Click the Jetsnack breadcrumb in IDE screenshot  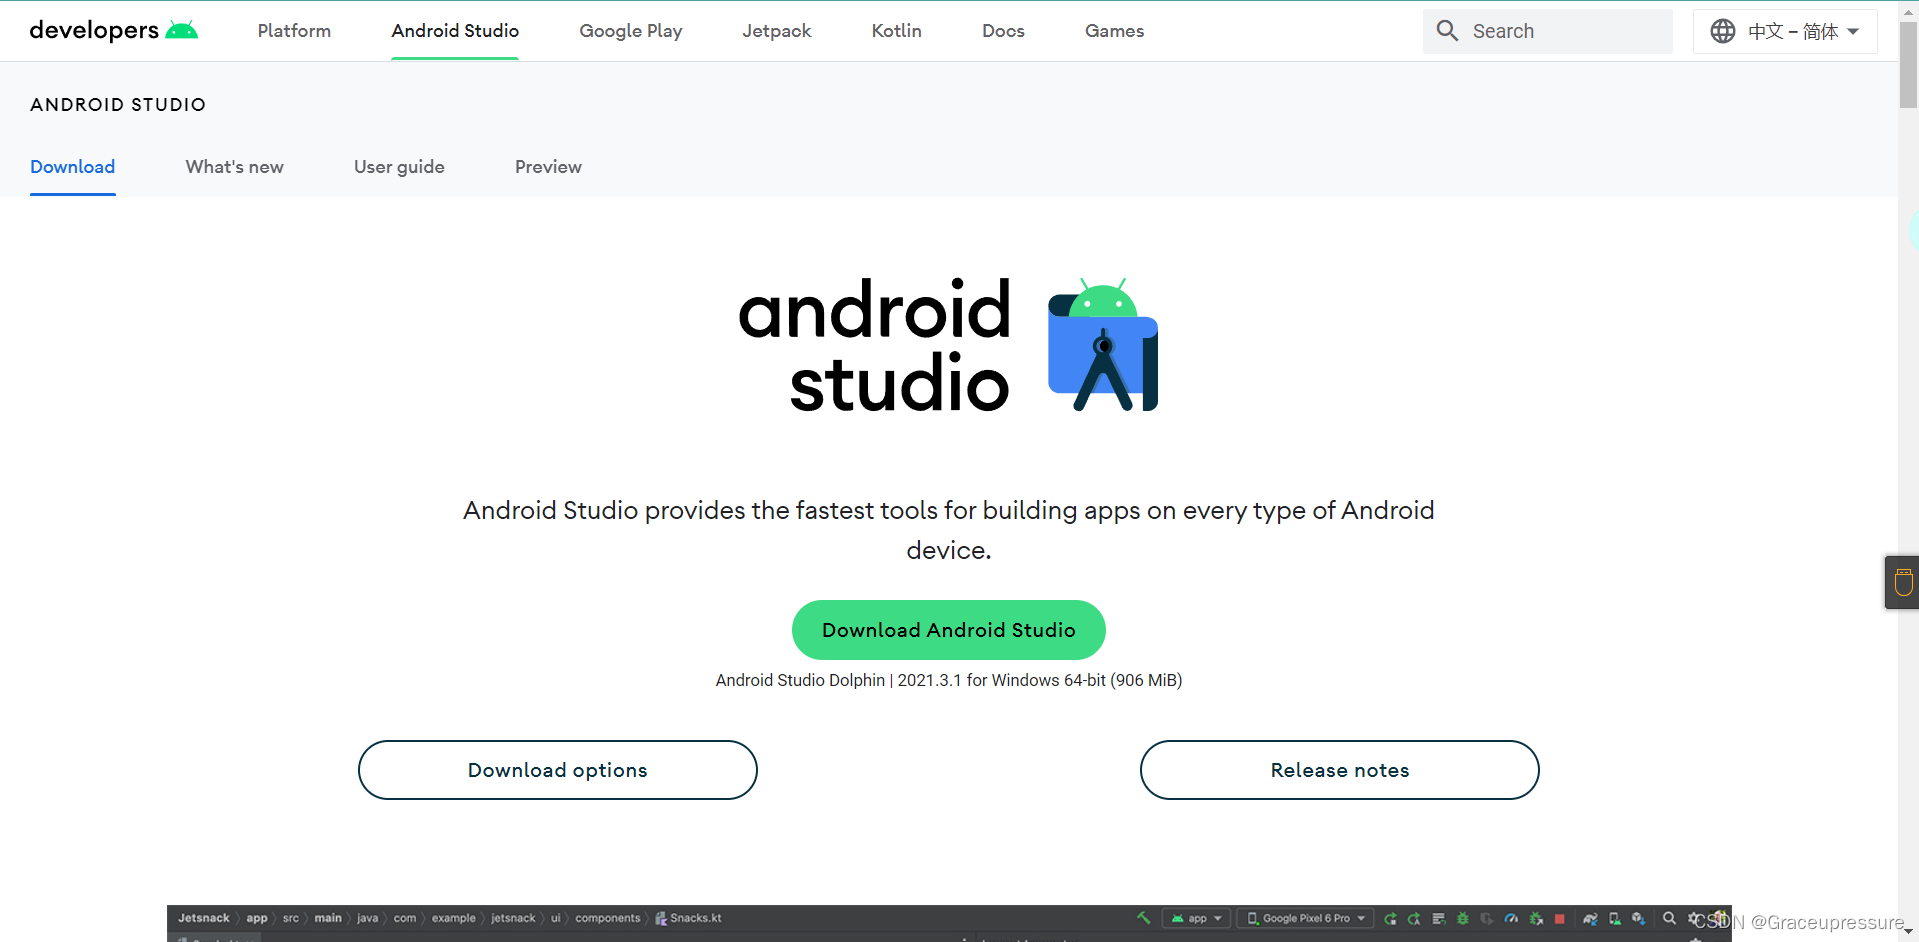pyautogui.click(x=204, y=918)
